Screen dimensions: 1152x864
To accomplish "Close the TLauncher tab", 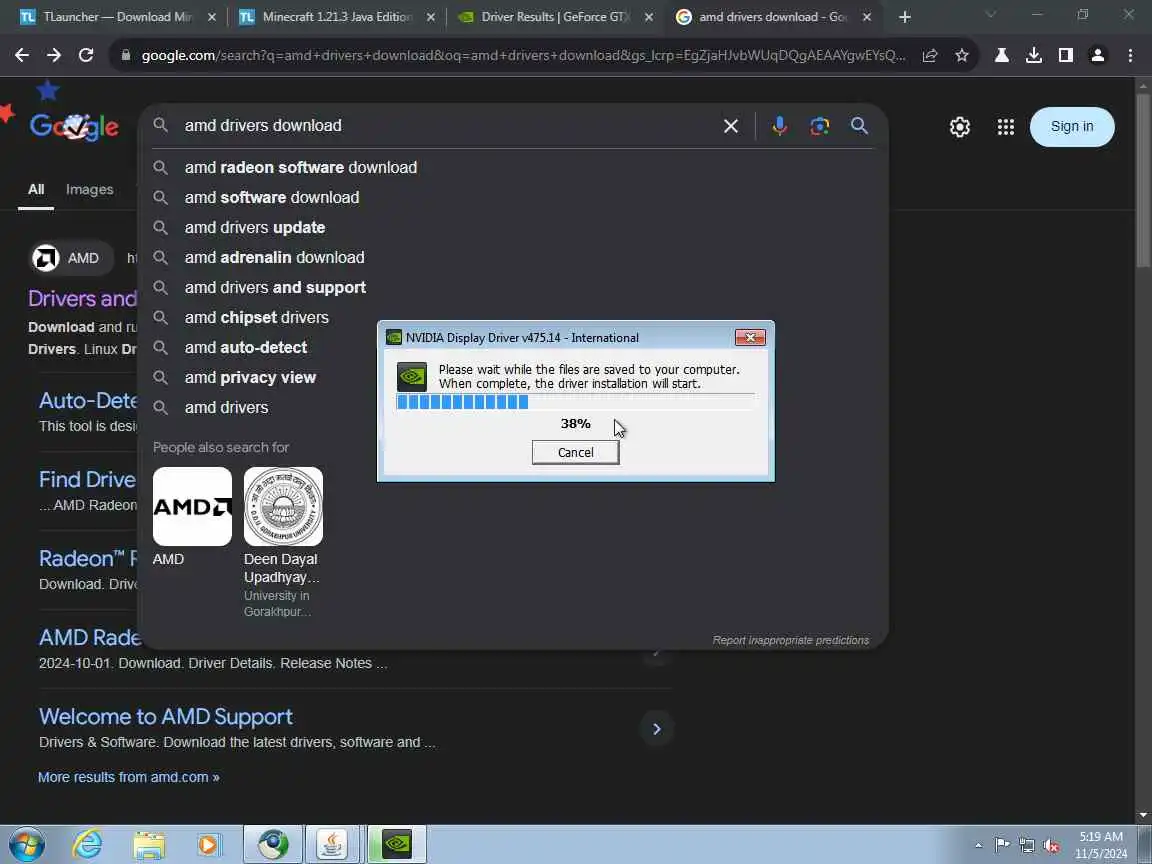I will [x=212, y=17].
